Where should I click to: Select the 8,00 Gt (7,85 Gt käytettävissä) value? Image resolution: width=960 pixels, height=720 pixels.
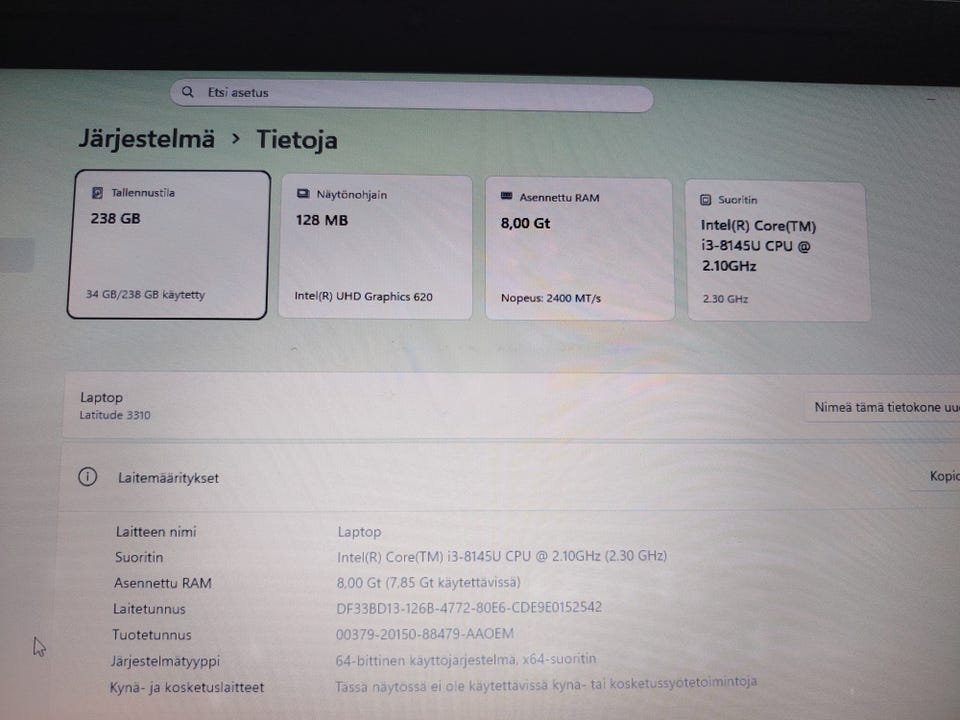pyautogui.click(x=428, y=582)
